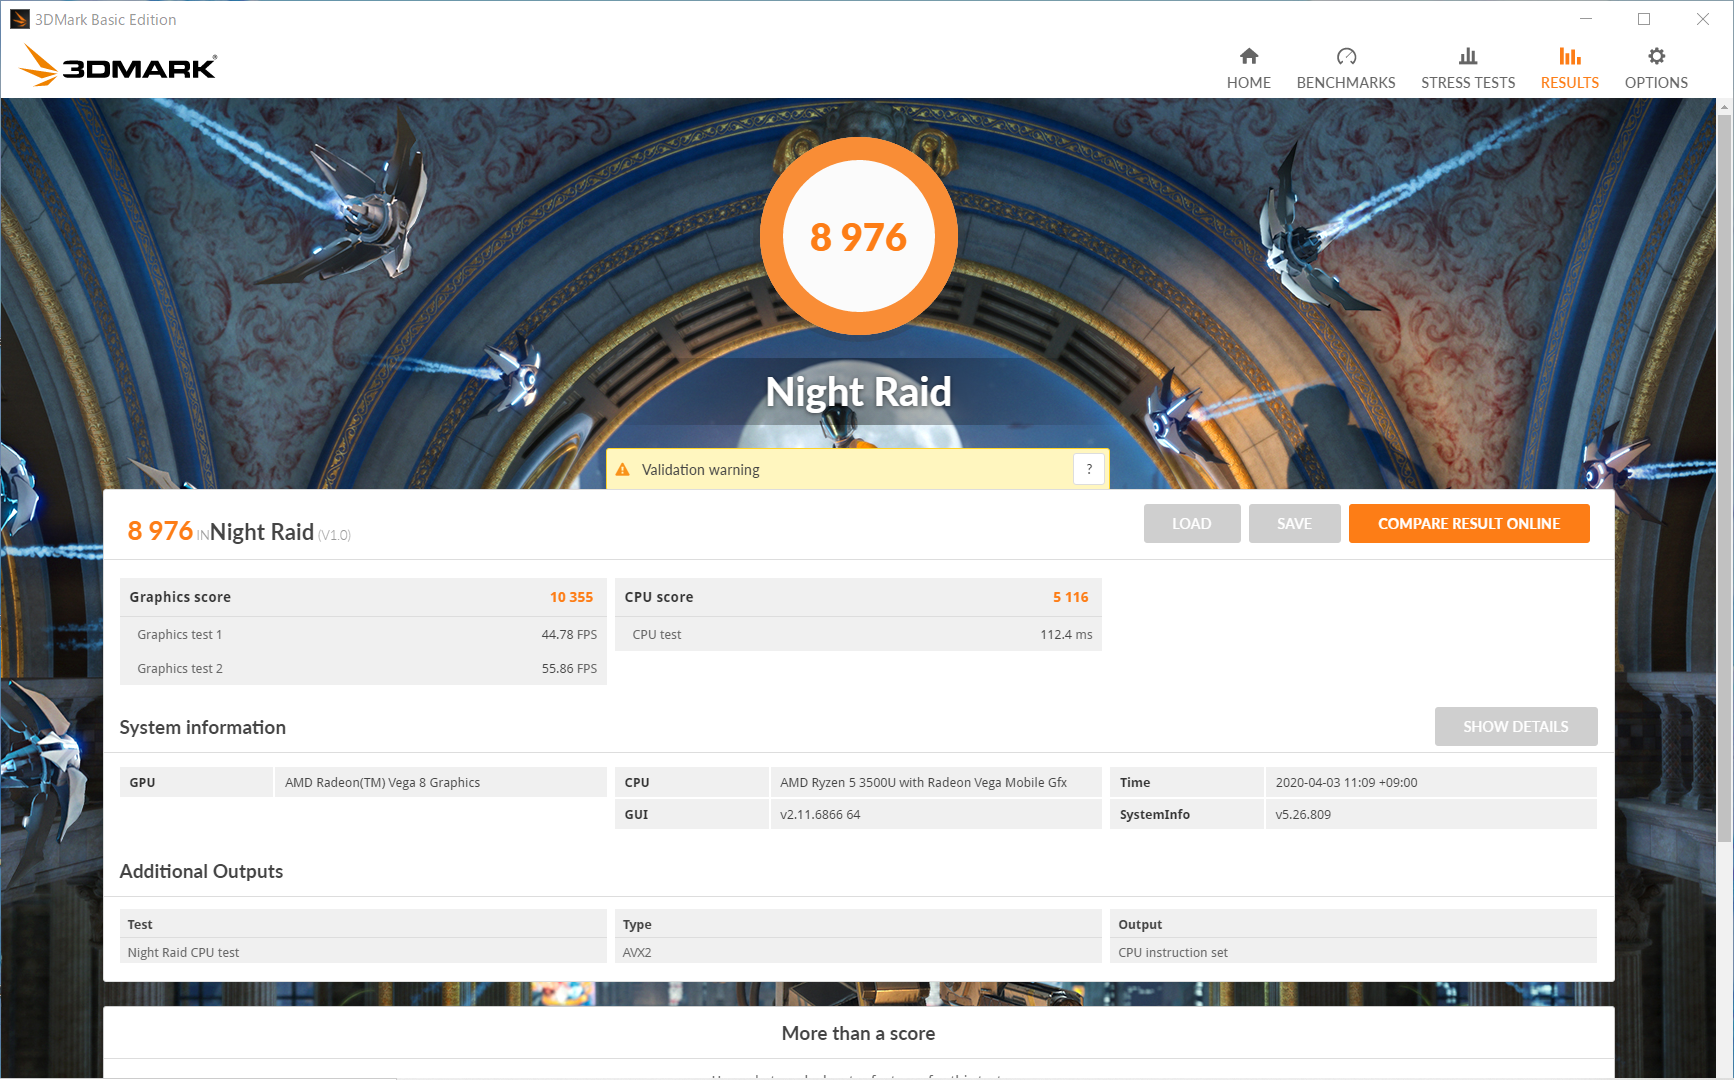This screenshot has height=1080, width=1734.
Task: Click the LOAD button
Action: (x=1192, y=524)
